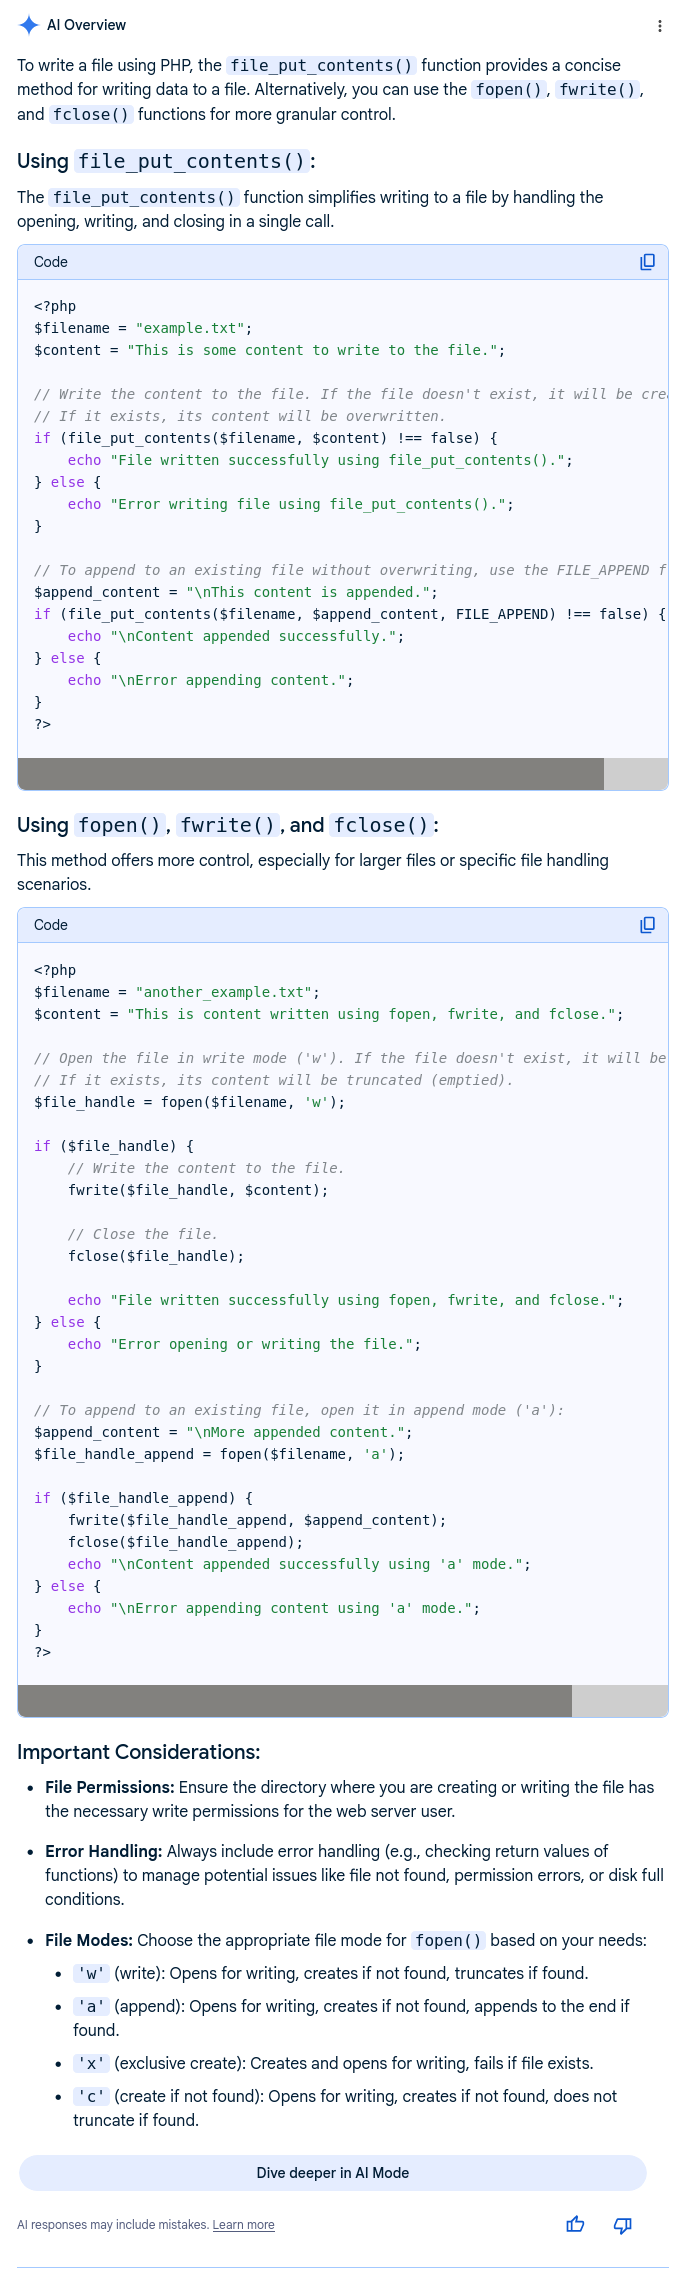Click the 'Code' label of the first code block

tap(51, 262)
